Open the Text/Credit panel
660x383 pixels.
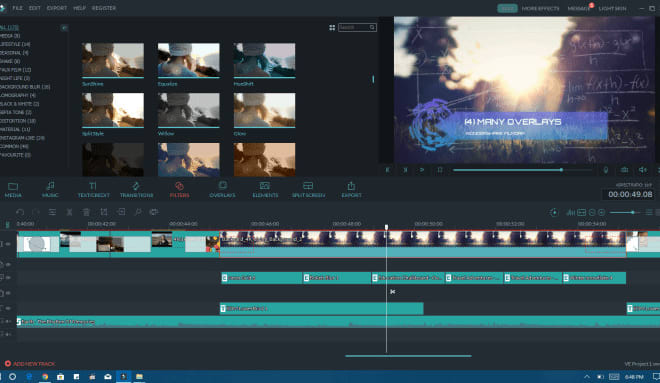93,189
